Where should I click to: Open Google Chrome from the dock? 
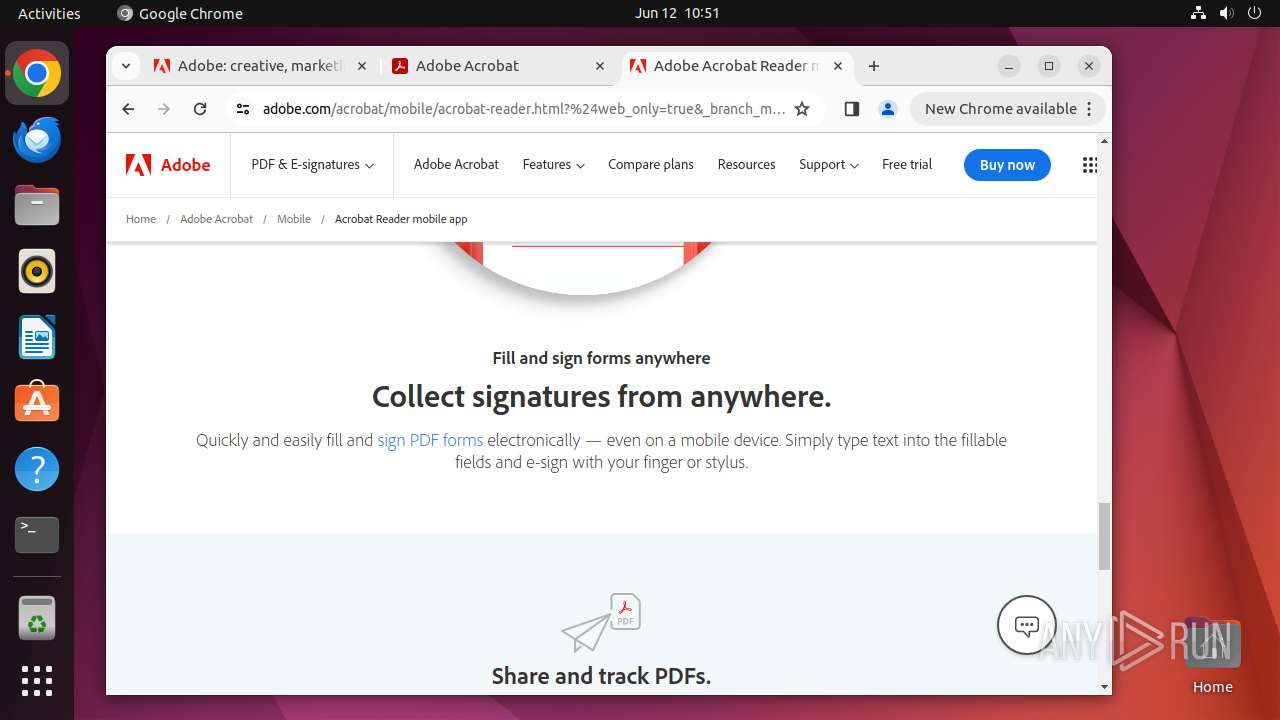pos(37,74)
